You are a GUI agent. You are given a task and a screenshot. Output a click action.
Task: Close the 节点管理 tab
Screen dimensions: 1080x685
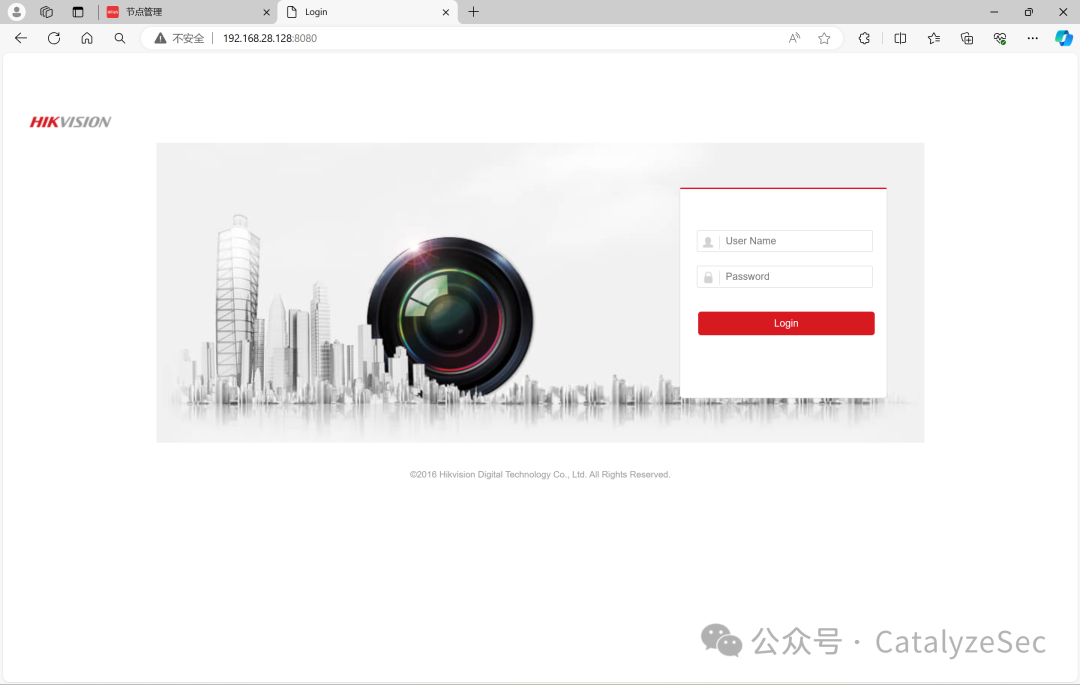267,12
